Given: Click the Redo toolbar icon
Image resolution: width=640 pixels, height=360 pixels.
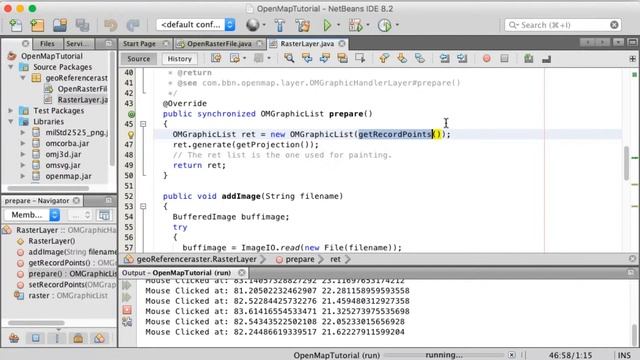Looking at the screenshot, I should [133, 25].
